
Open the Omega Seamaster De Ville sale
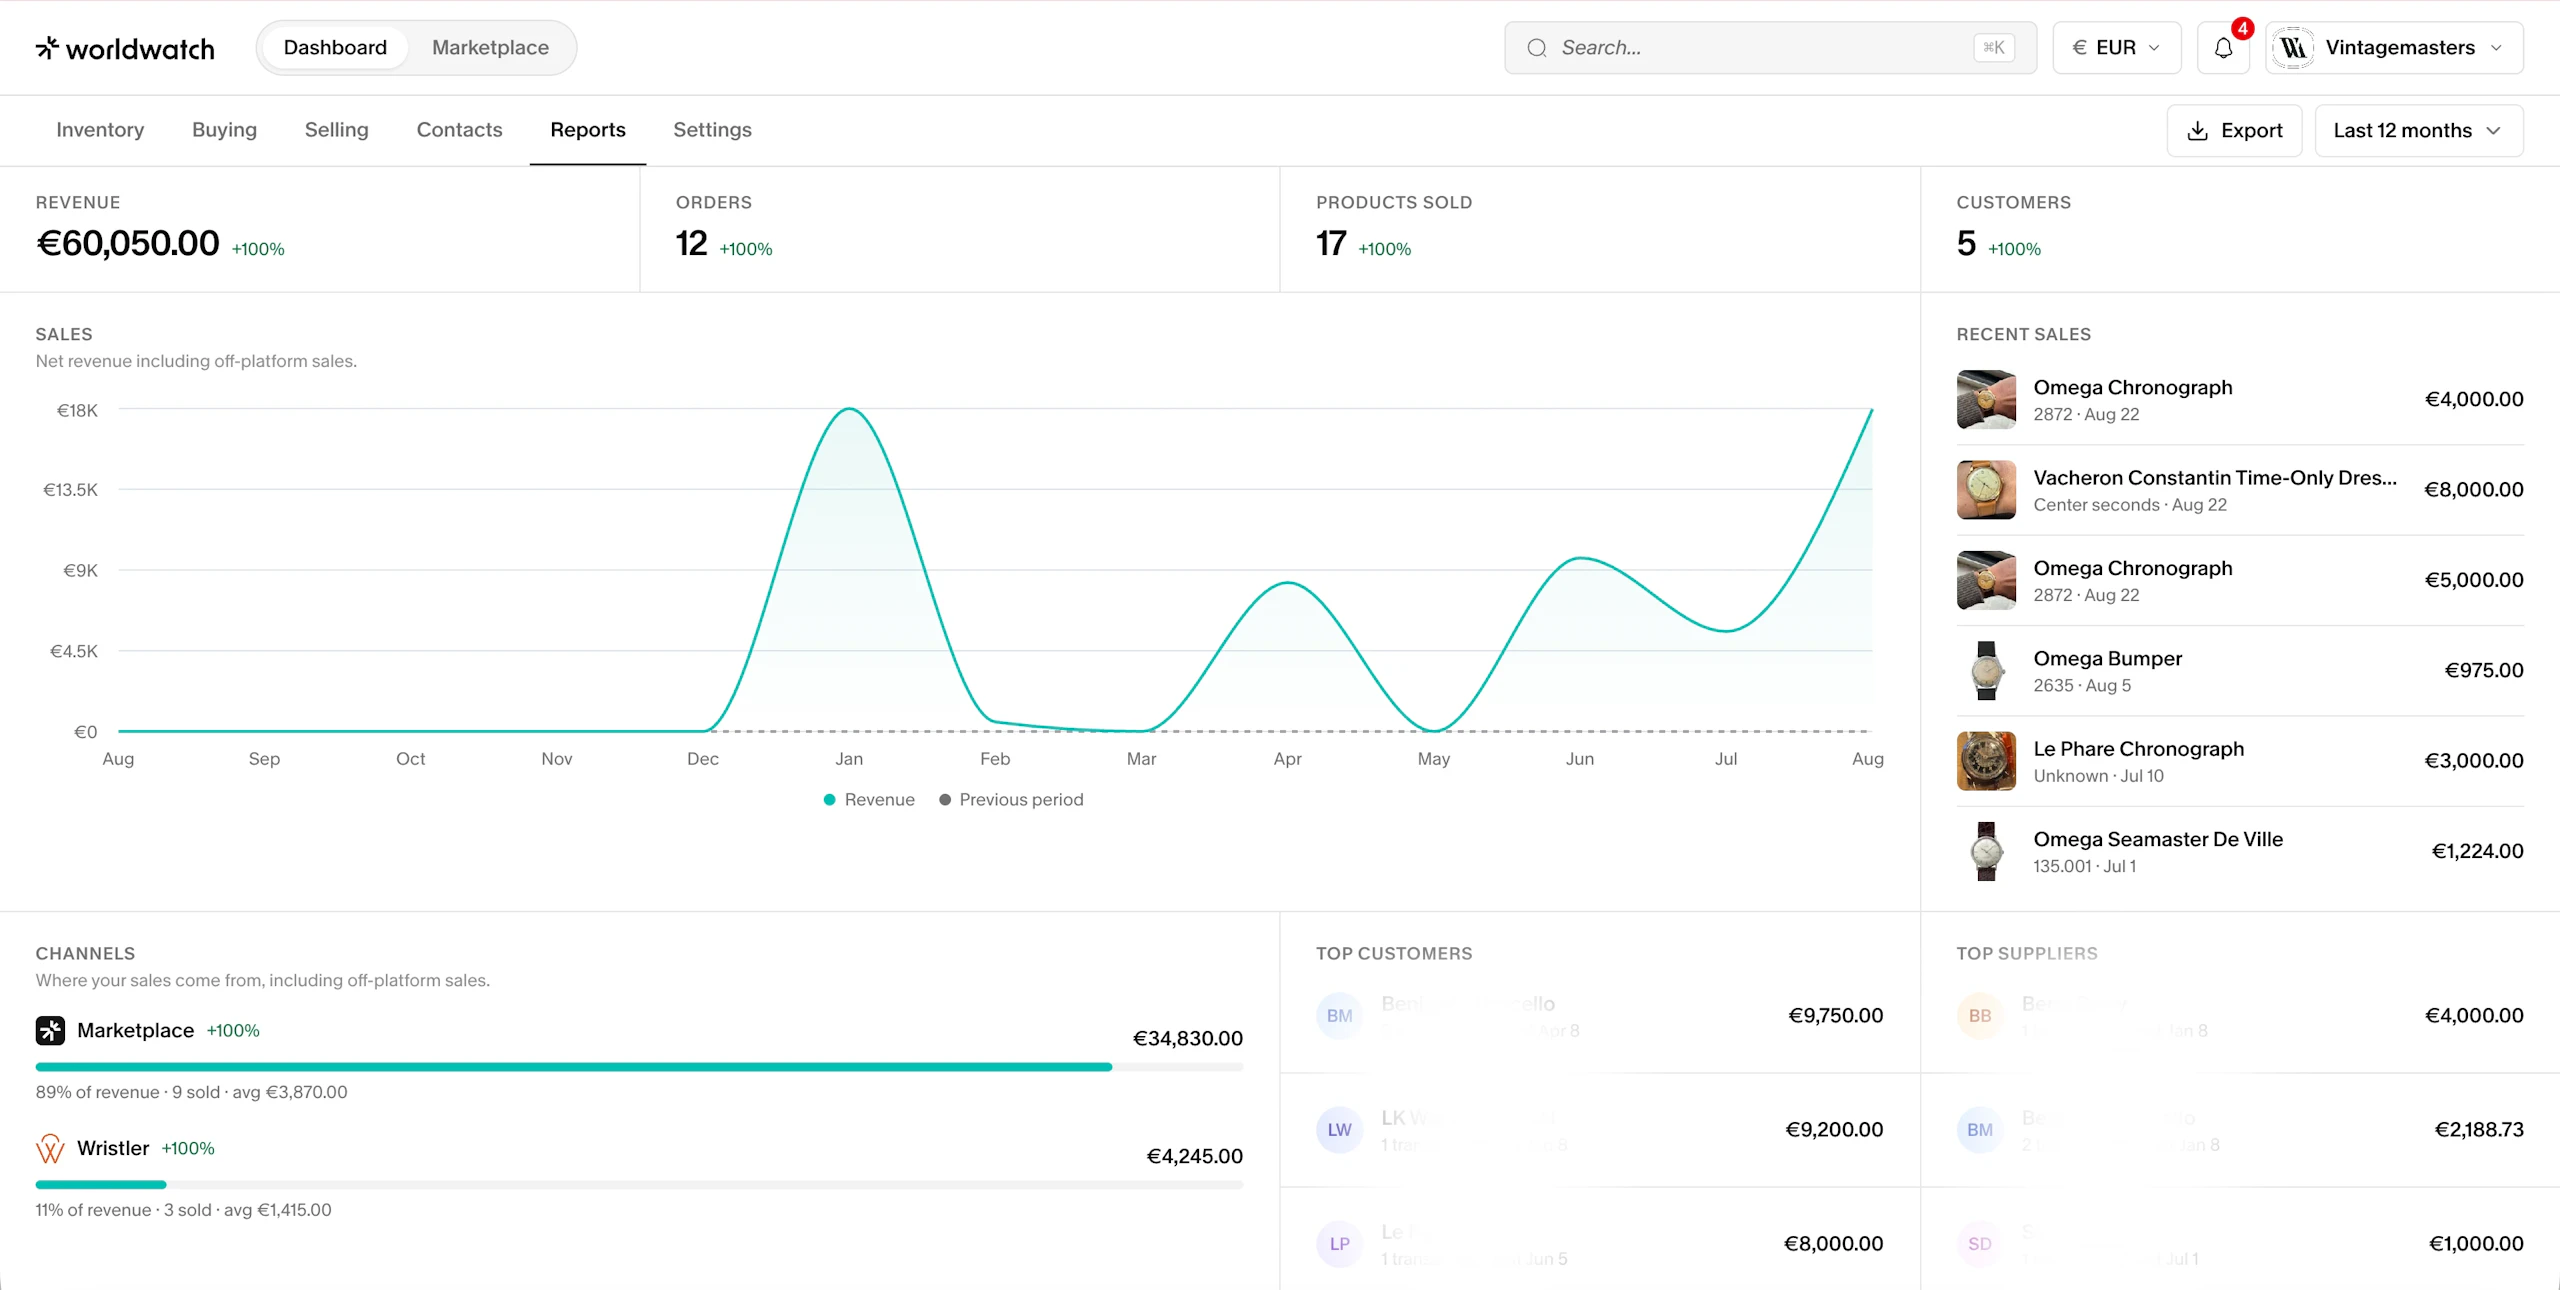click(x=2240, y=851)
